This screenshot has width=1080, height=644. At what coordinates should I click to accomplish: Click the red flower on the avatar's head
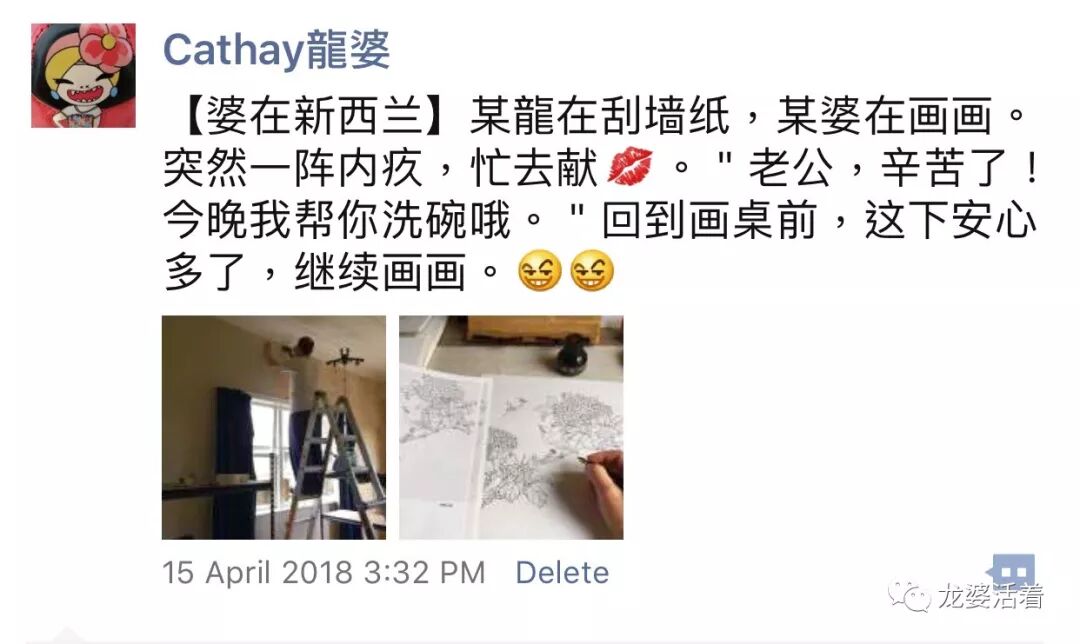tap(107, 41)
